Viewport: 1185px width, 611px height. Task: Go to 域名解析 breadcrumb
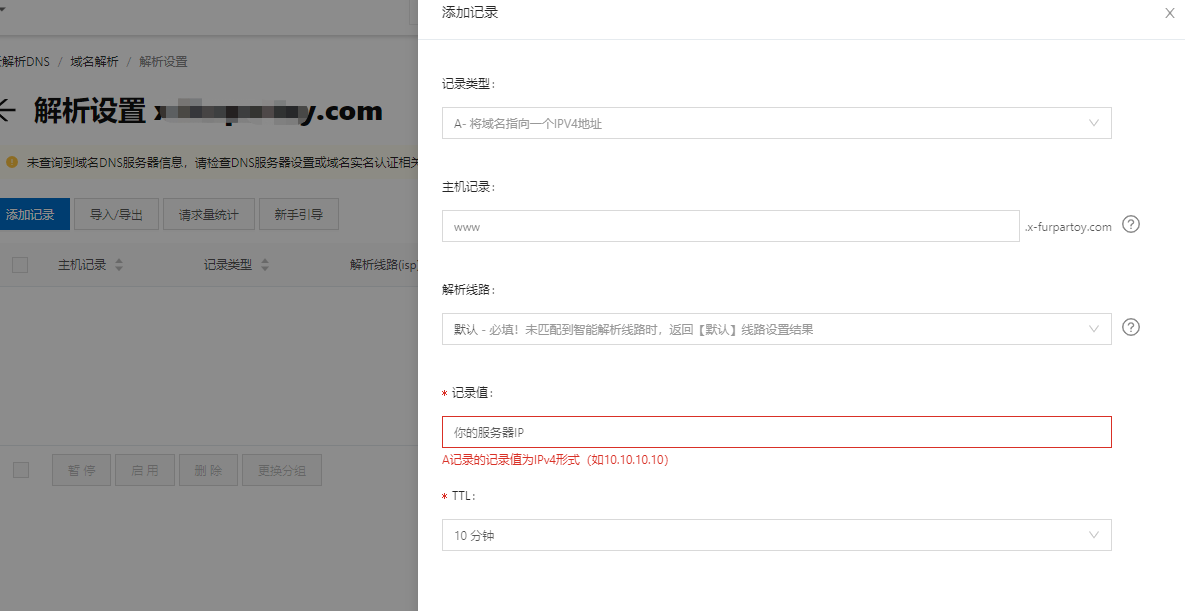click(94, 61)
